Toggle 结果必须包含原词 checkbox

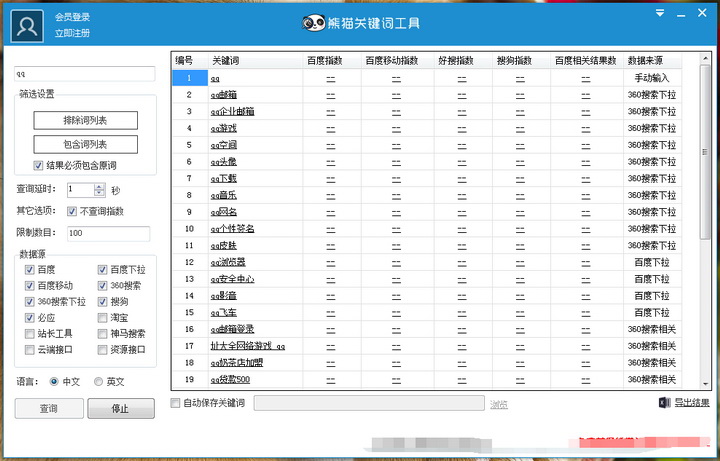pyautogui.click(x=38, y=165)
